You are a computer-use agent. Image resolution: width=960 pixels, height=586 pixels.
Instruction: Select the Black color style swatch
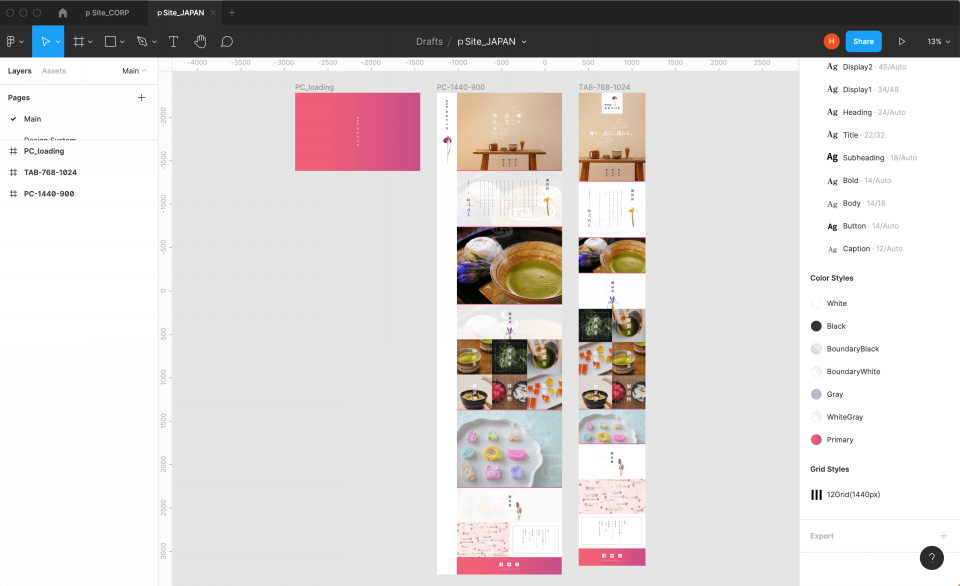816,326
